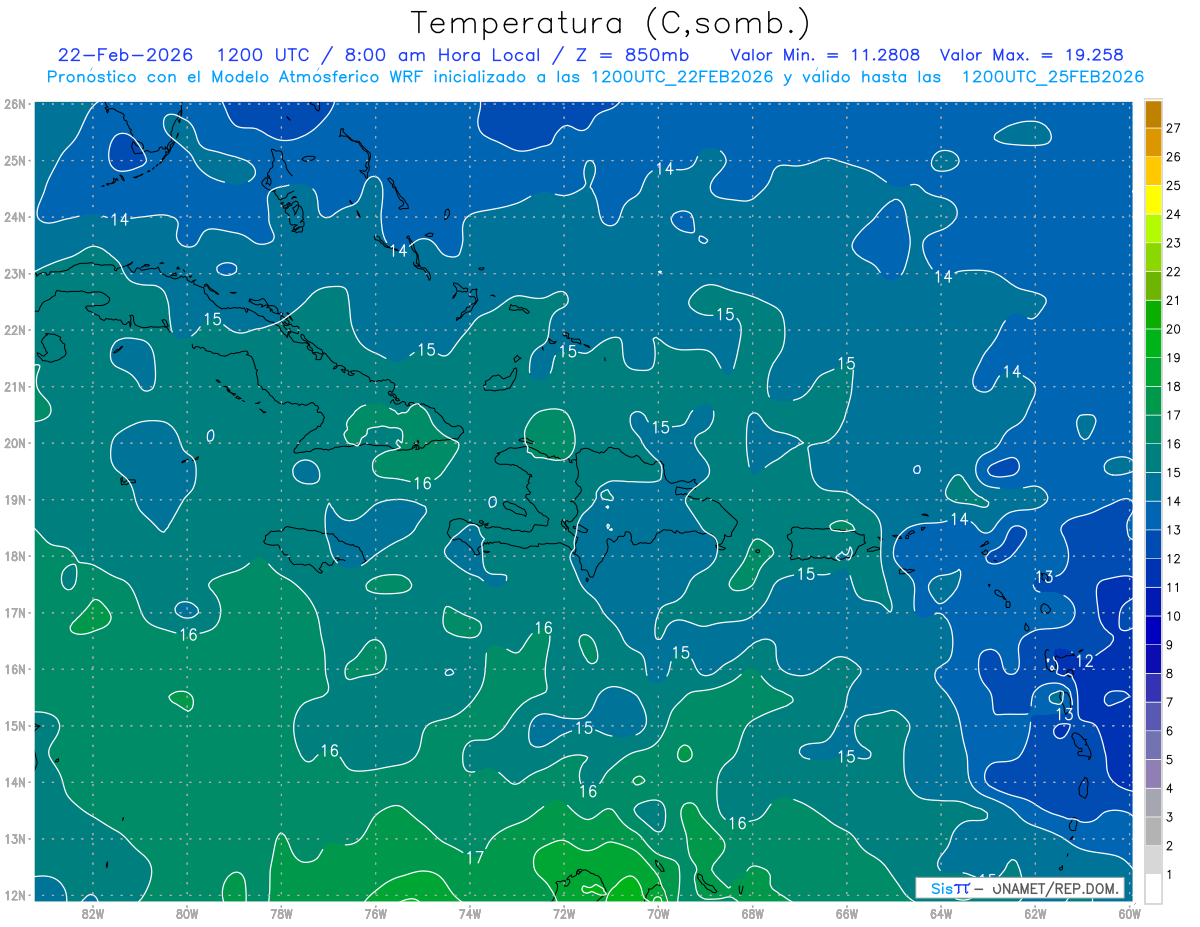Click the legend number 1 on color bar
Image resolution: width=1200 pixels, height=927 pixels.
click(1170, 875)
